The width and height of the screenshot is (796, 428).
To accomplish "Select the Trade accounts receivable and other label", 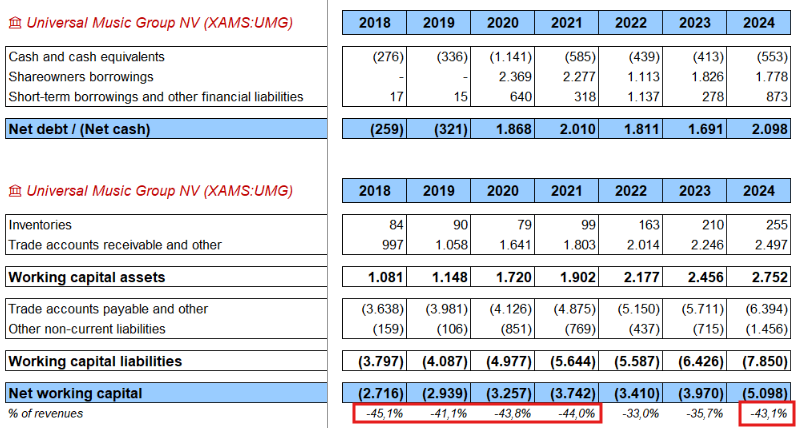I will click(x=115, y=245).
